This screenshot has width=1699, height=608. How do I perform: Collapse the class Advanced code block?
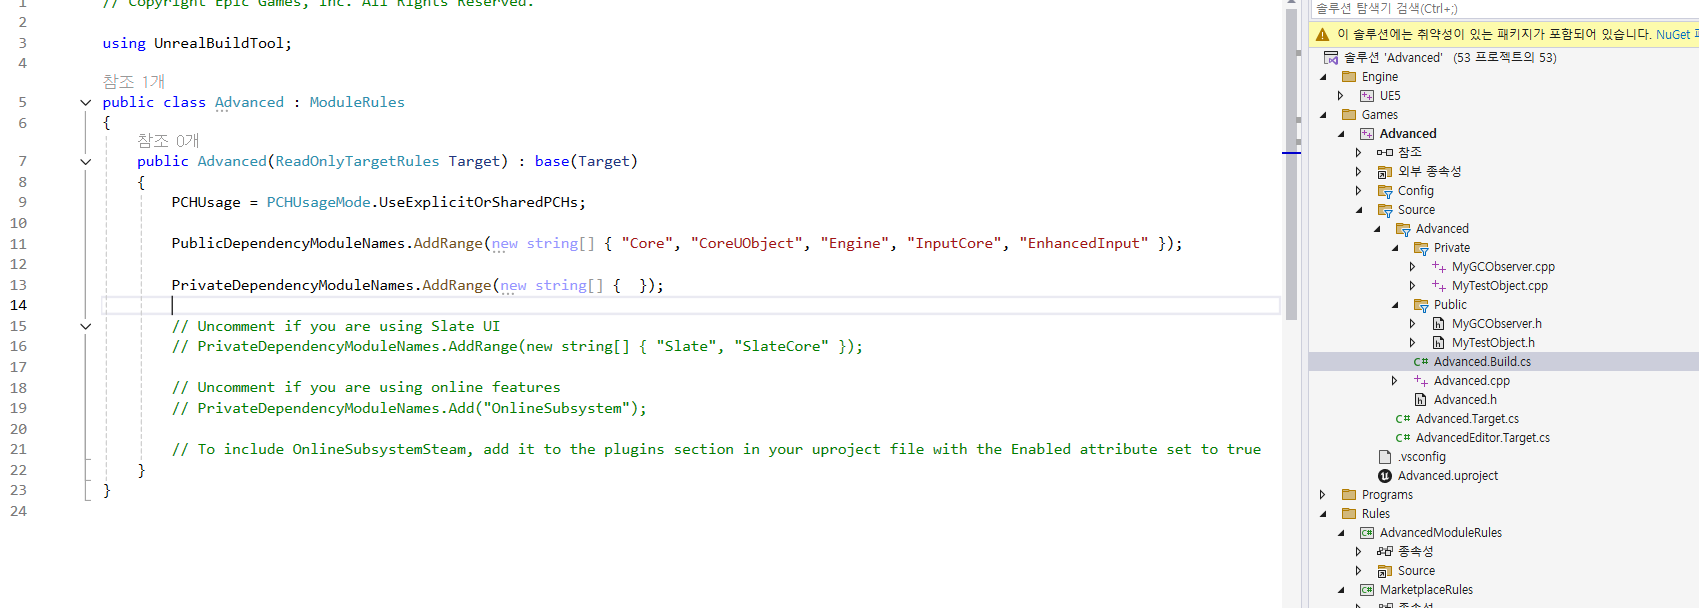(86, 102)
